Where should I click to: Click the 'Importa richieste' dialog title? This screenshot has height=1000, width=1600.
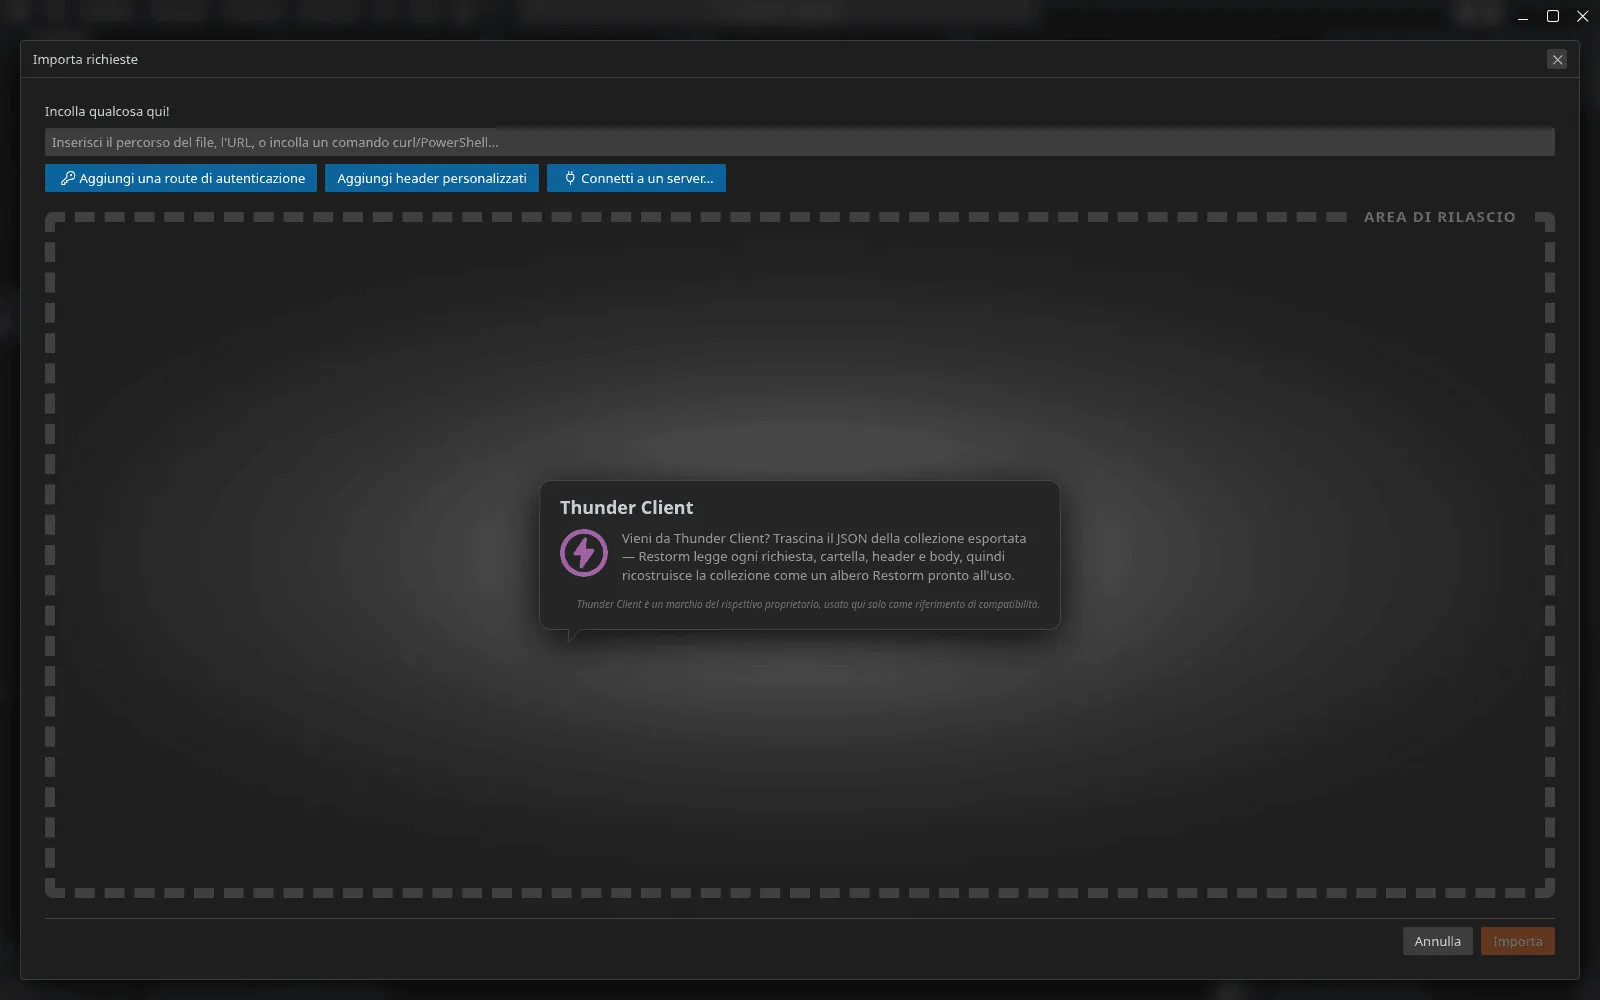(85, 60)
